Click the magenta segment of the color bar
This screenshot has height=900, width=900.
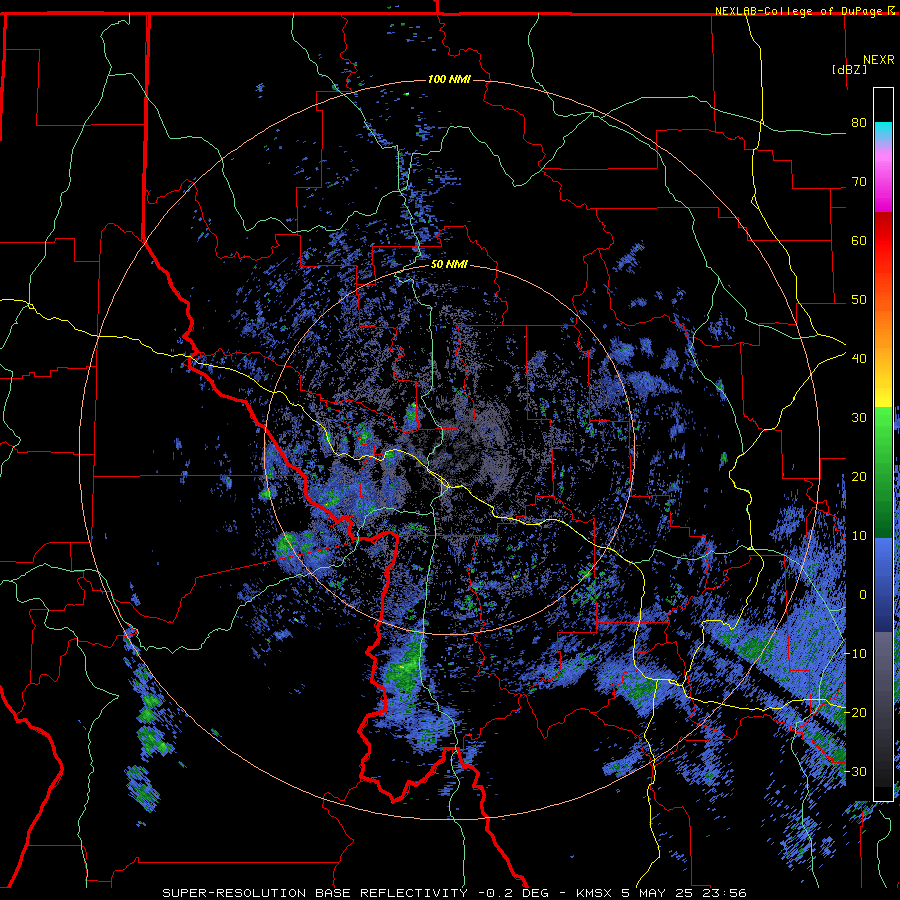coord(883,184)
